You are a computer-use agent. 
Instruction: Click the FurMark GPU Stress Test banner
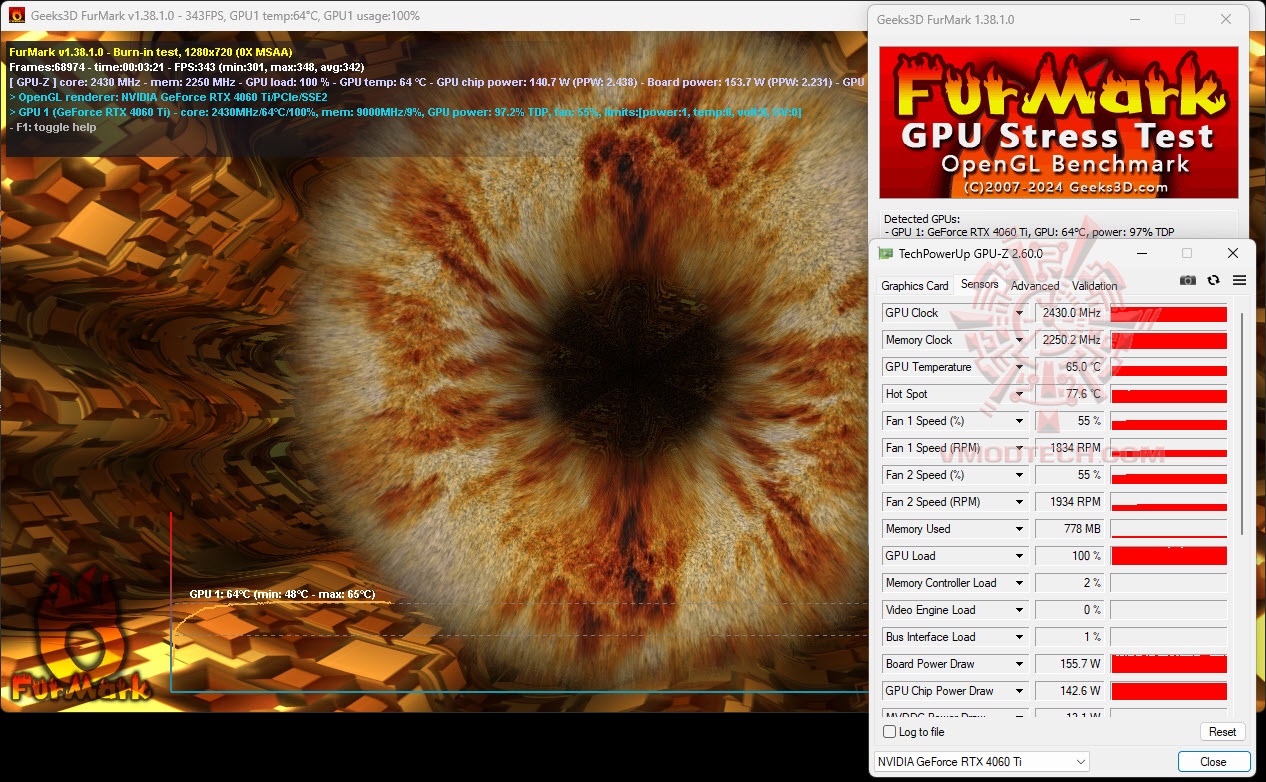point(1059,122)
